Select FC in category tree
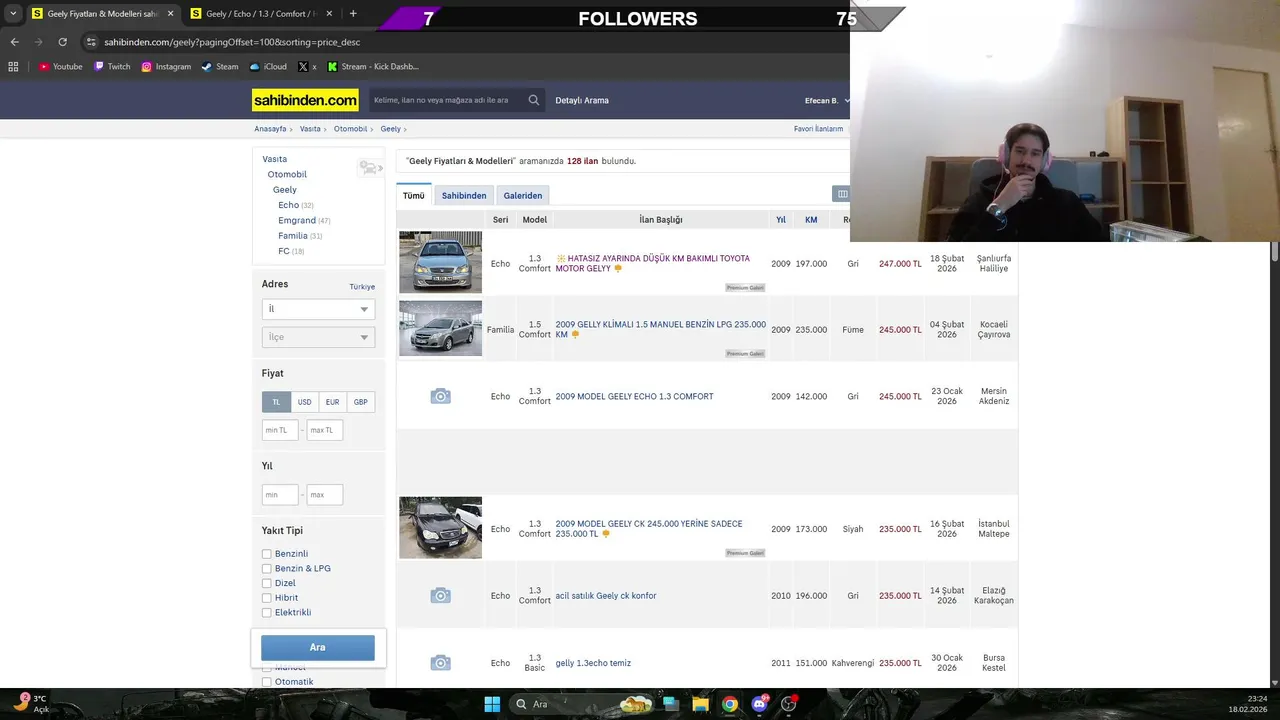The image size is (1280, 720). [x=284, y=251]
